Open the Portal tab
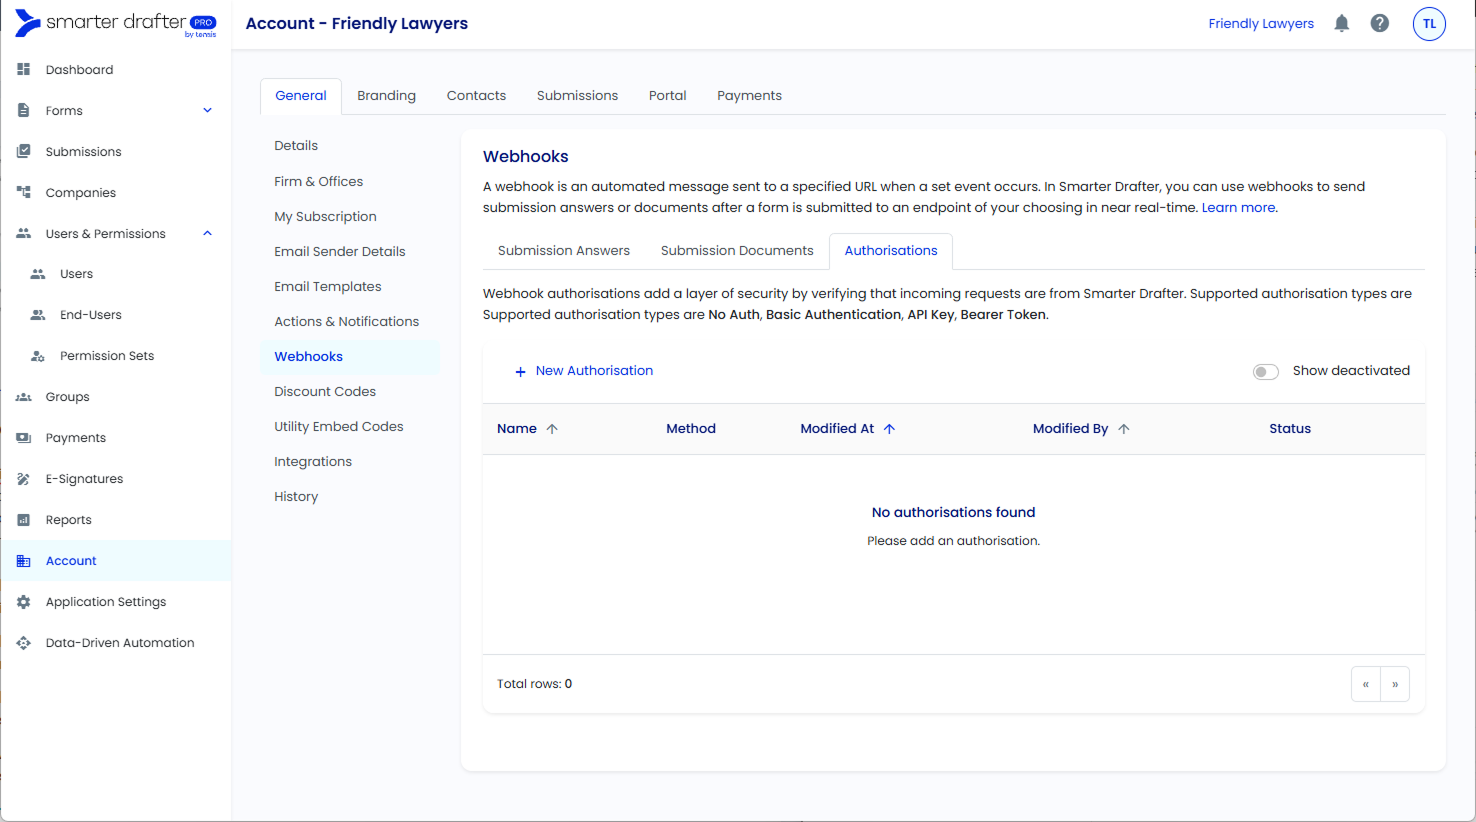 [667, 96]
